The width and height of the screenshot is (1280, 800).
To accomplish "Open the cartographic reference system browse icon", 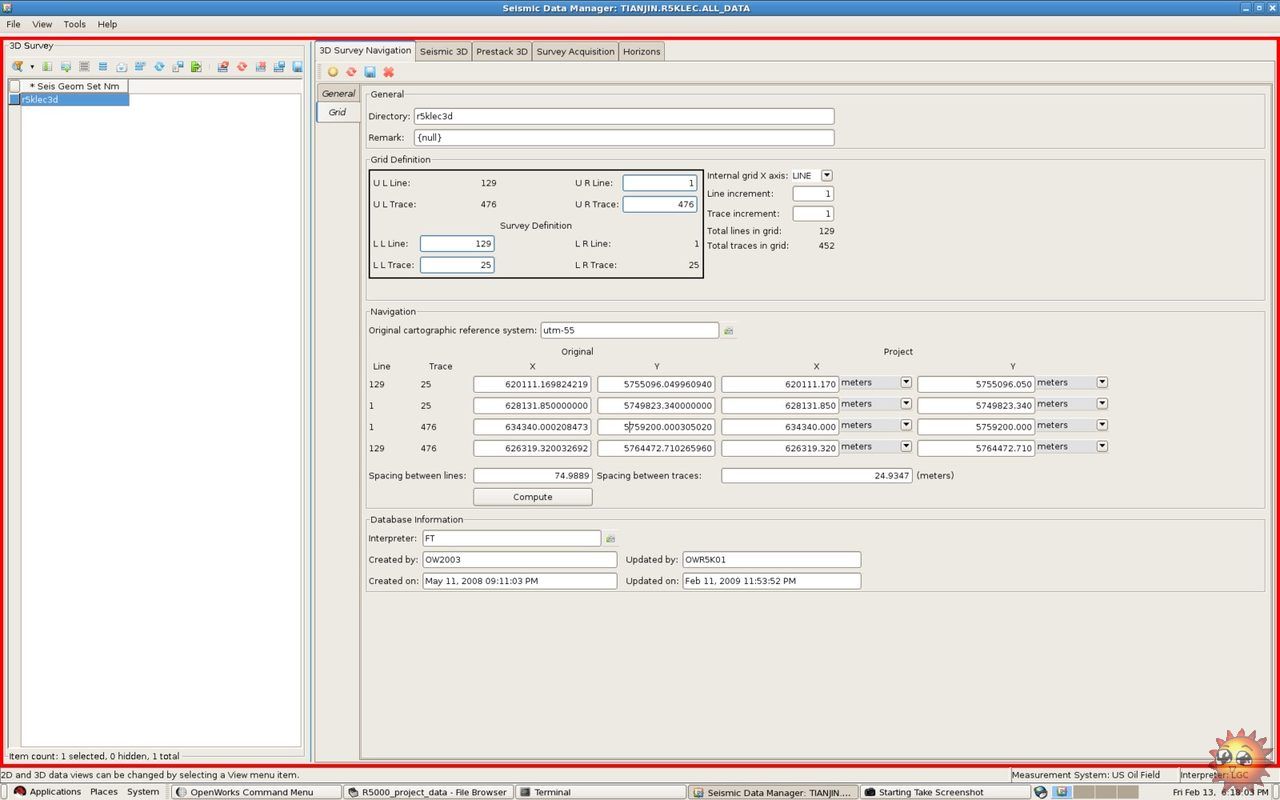I will click(x=729, y=330).
